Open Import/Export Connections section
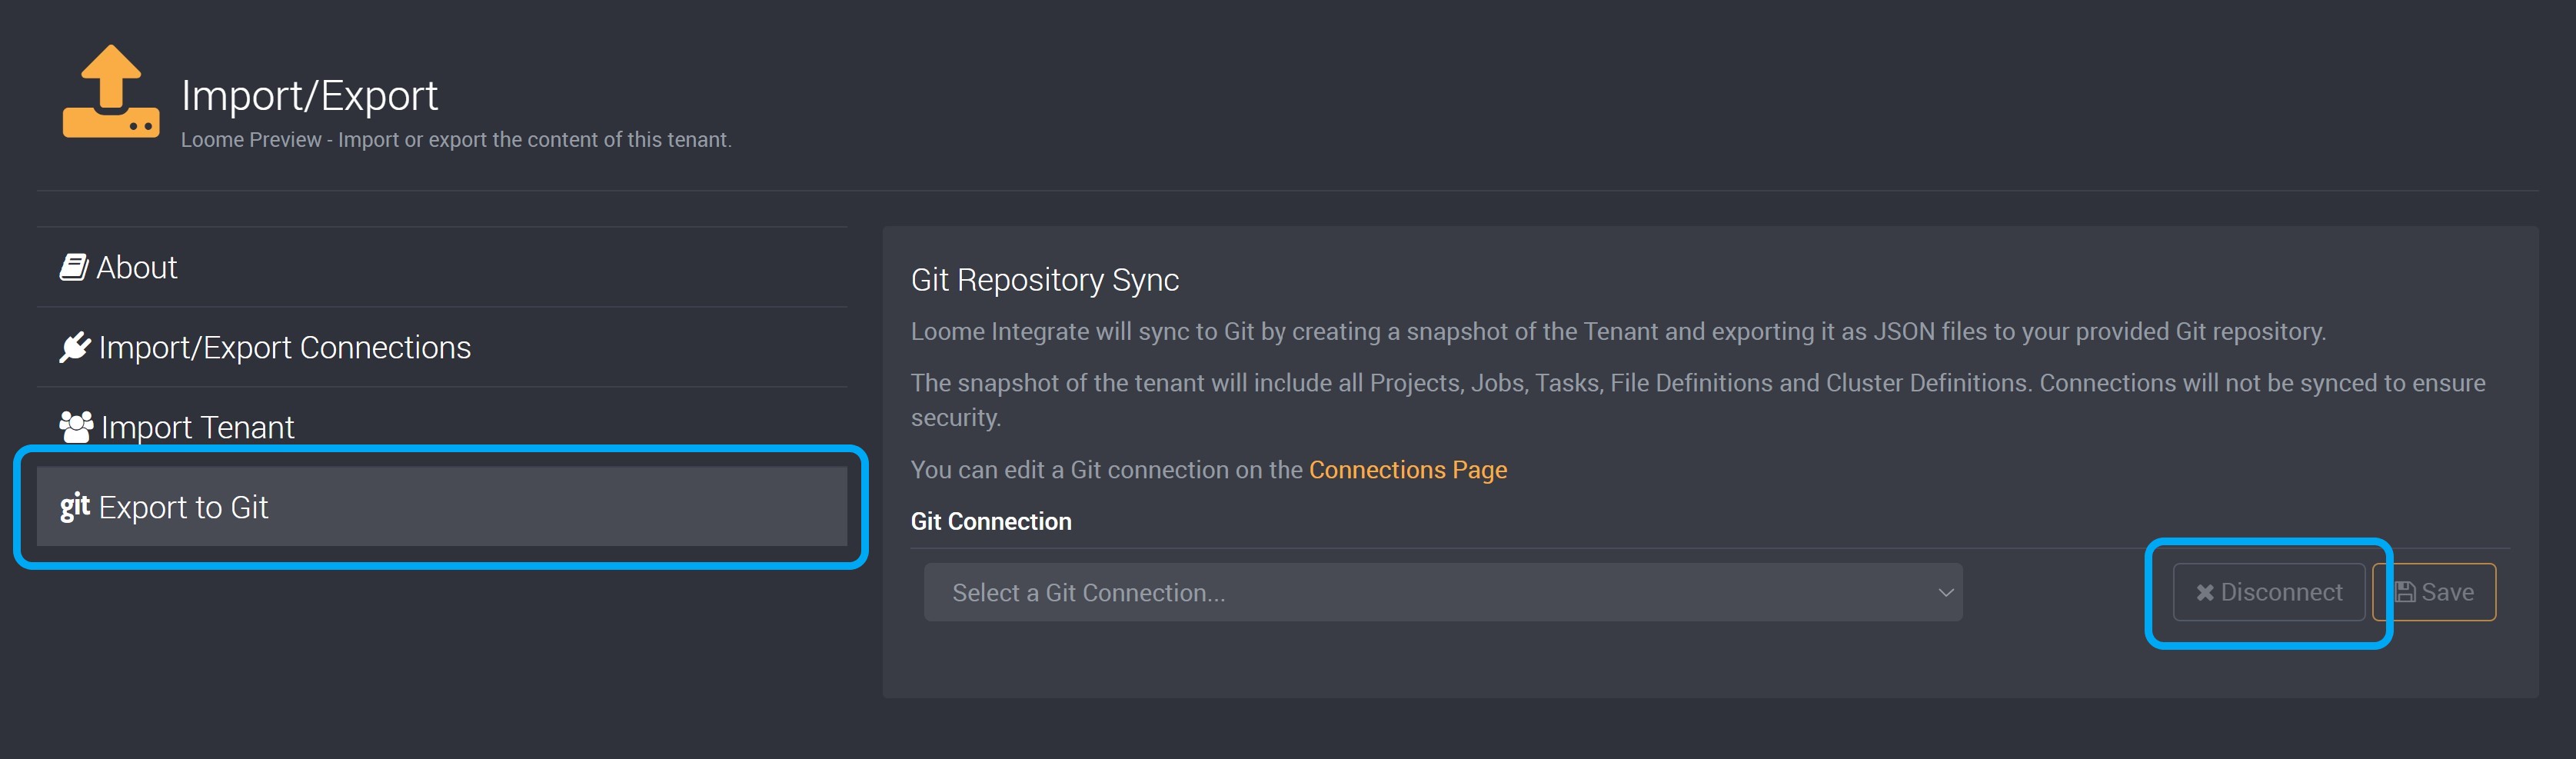The height and width of the screenshot is (759, 2576). [x=442, y=347]
